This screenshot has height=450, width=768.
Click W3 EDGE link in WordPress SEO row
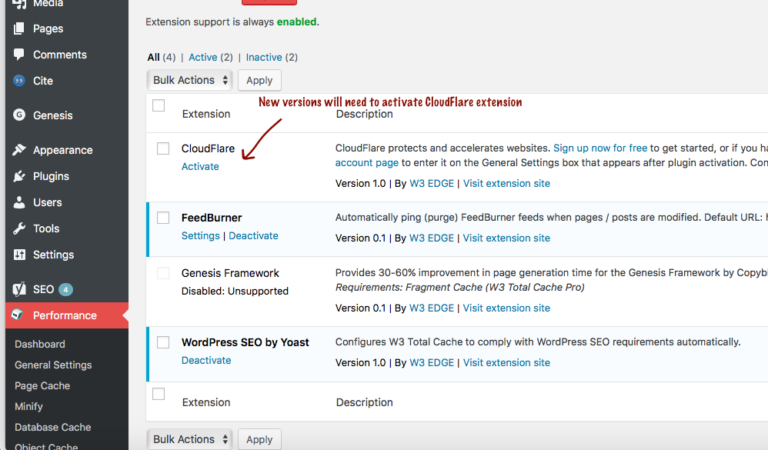point(432,362)
